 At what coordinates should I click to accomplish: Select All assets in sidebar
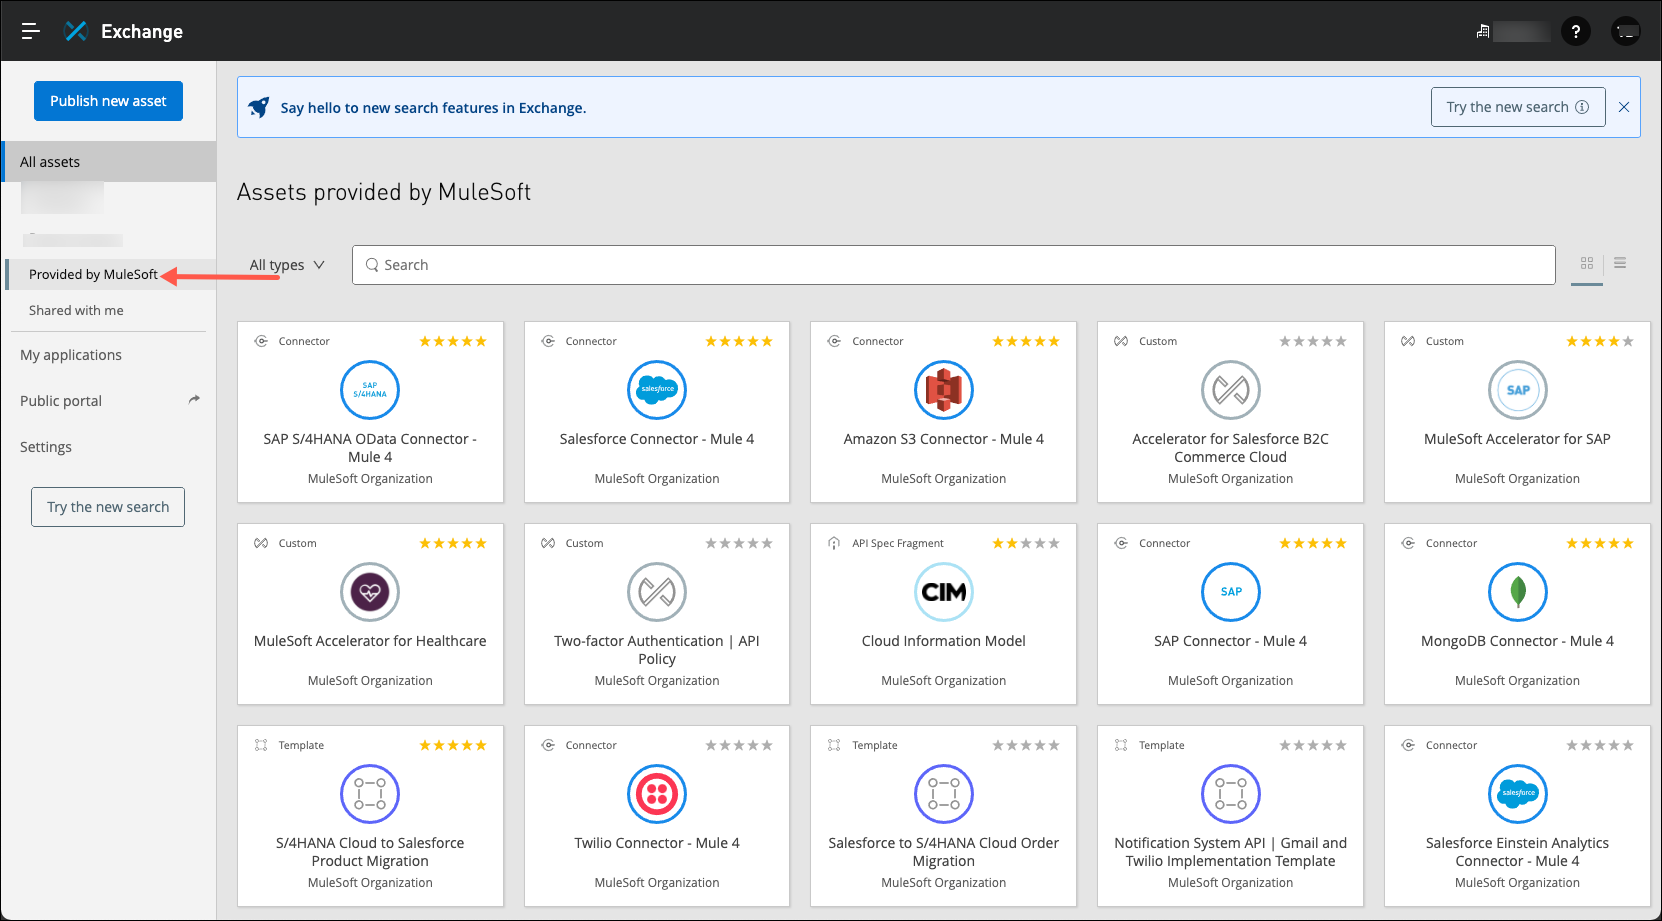[109, 162]
